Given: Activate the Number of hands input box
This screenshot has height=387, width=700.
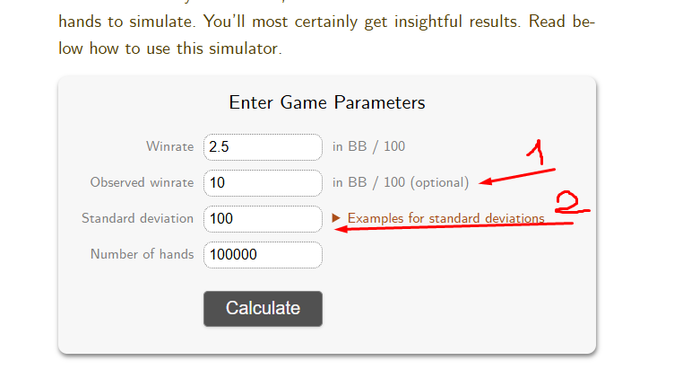Looking at the screenshot, I should pyautogui.click(x=263, y=254).
